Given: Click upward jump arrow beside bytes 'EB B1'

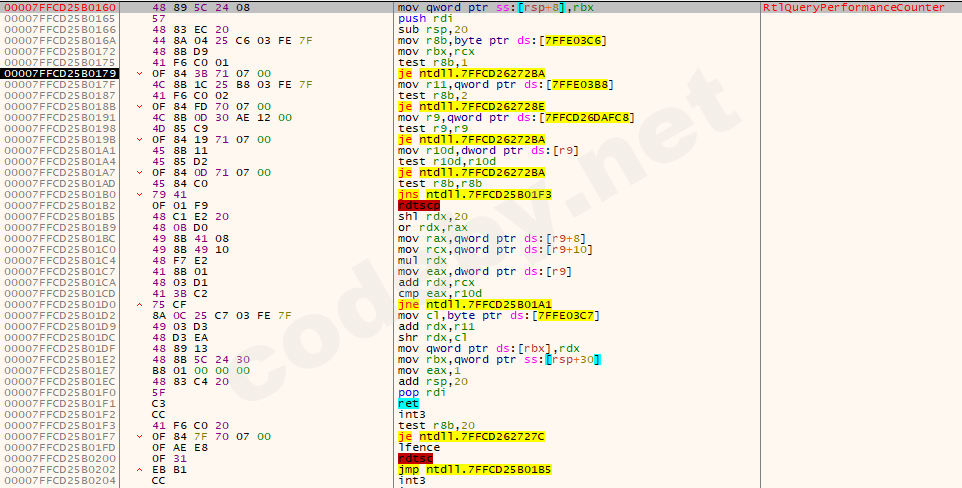Looking at the screenshot, I should [140, 471].
